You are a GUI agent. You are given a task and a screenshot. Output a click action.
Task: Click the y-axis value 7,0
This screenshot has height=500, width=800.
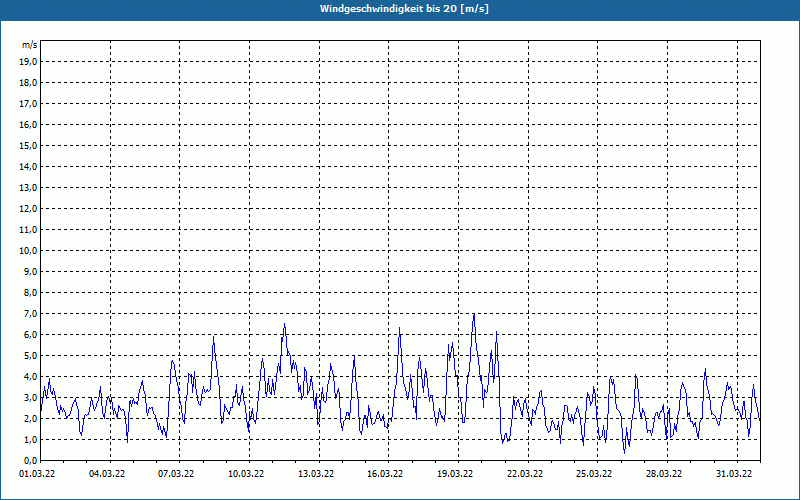tap(31, 314)
